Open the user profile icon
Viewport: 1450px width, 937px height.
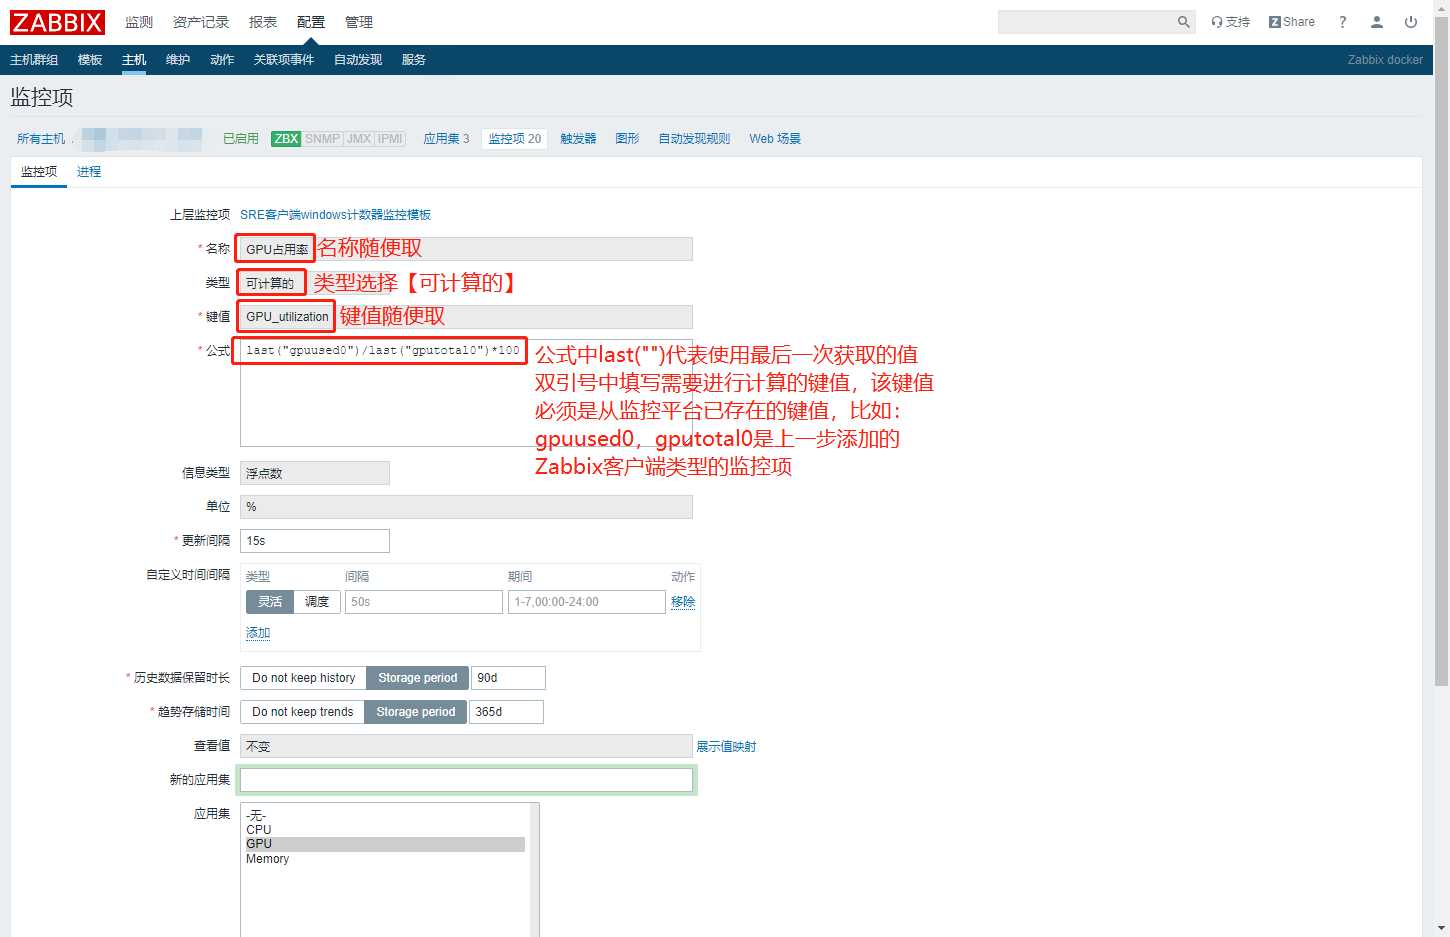(x=1377, y=22)
